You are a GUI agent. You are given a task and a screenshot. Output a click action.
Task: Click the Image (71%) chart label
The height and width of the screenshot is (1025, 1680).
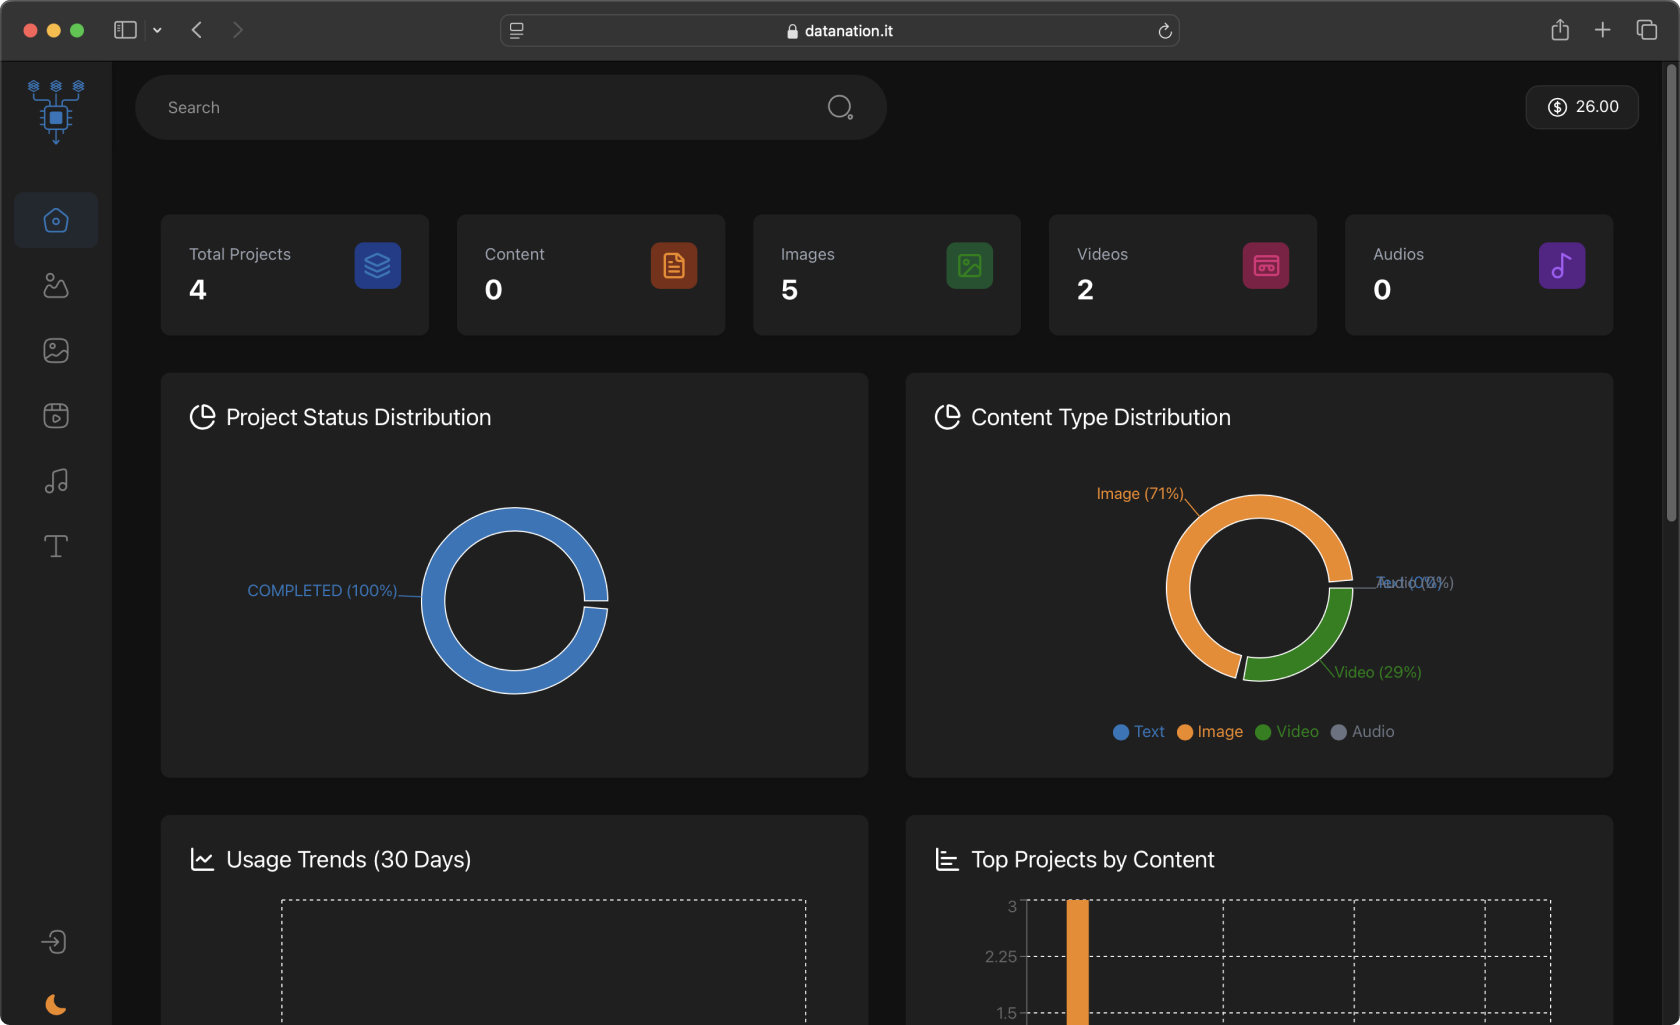coord(1140,494)
